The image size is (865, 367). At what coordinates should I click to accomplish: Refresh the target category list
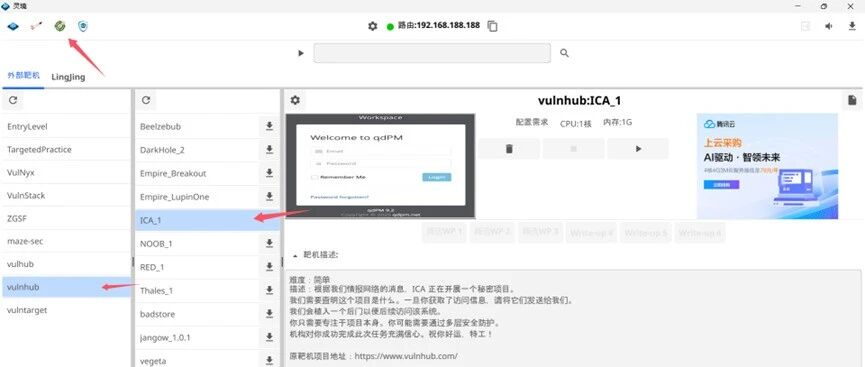(x=13, y=100)
